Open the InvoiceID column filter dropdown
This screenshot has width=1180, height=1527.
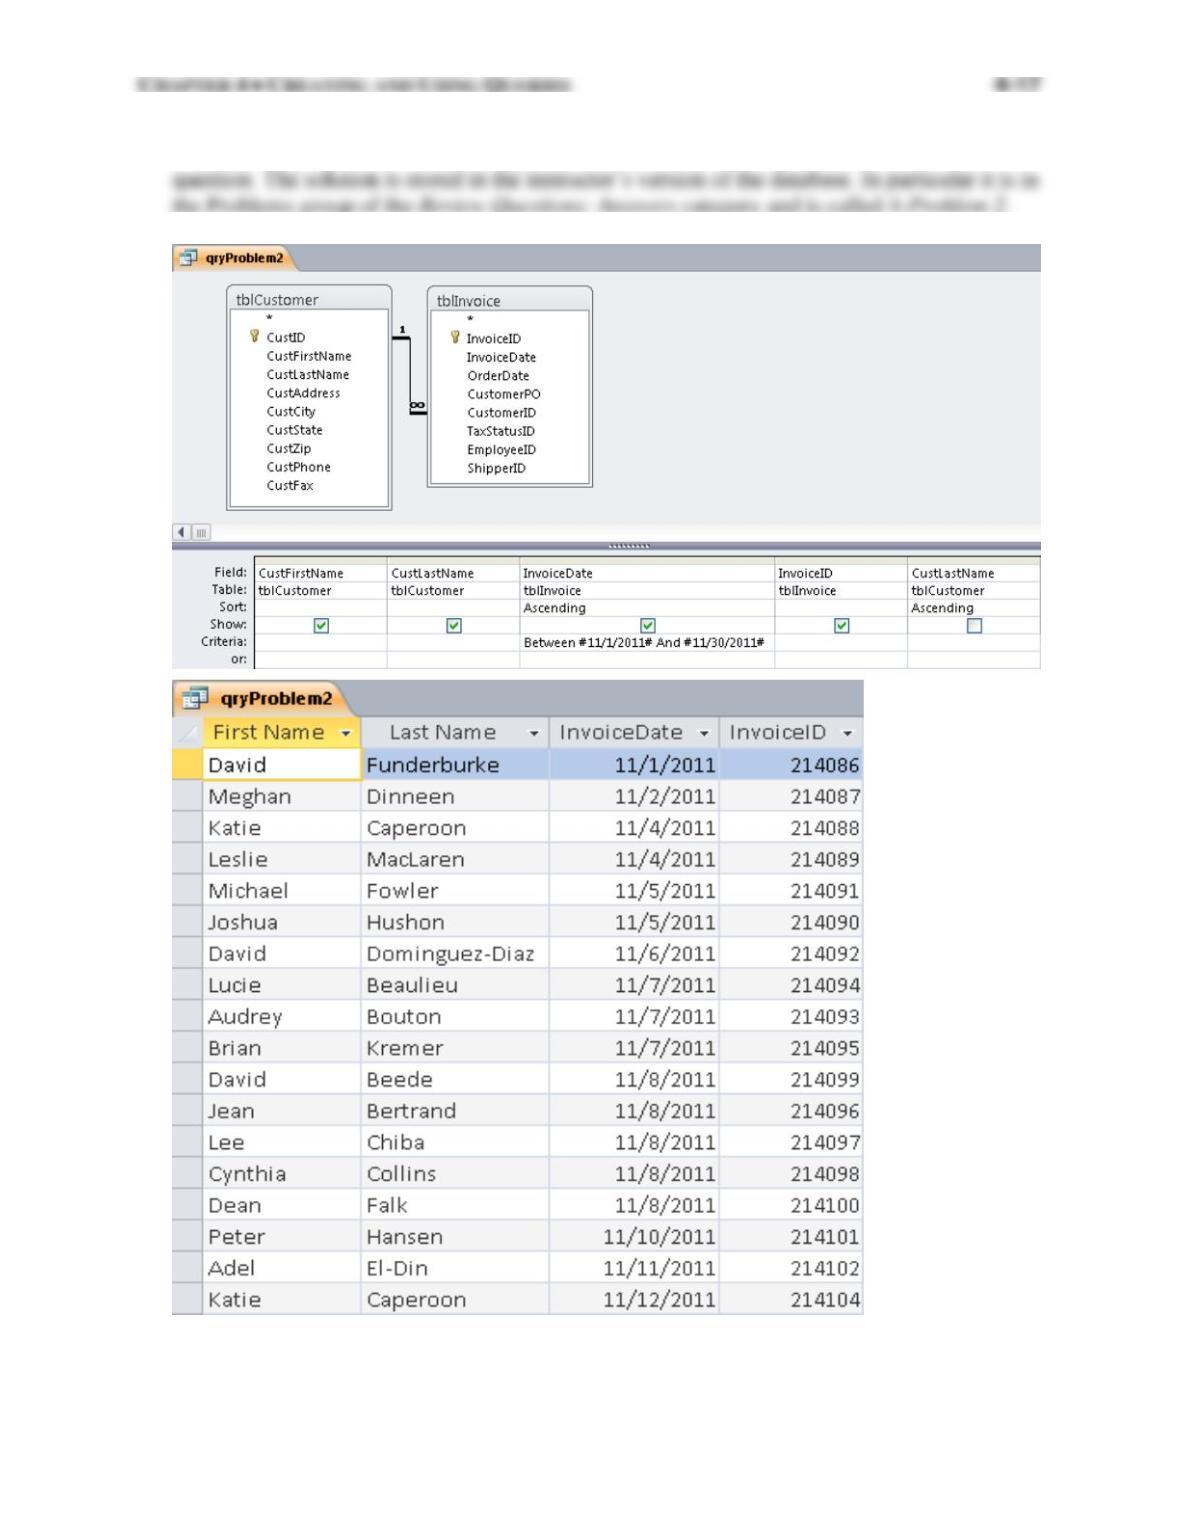(848, 733)
